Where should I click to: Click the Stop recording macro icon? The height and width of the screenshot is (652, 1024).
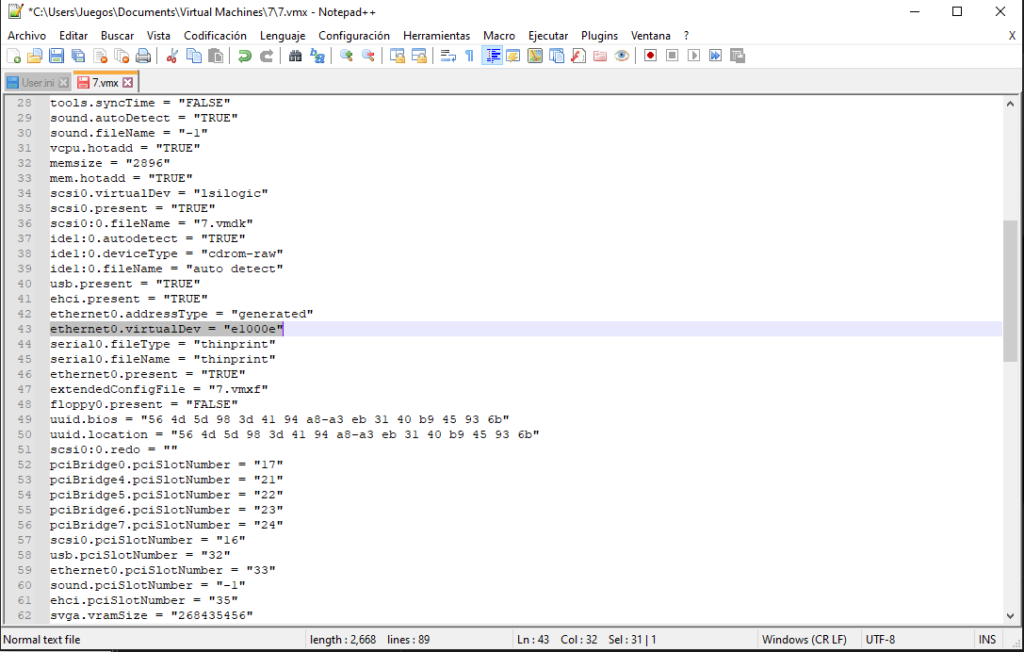(x=672, y=56)
